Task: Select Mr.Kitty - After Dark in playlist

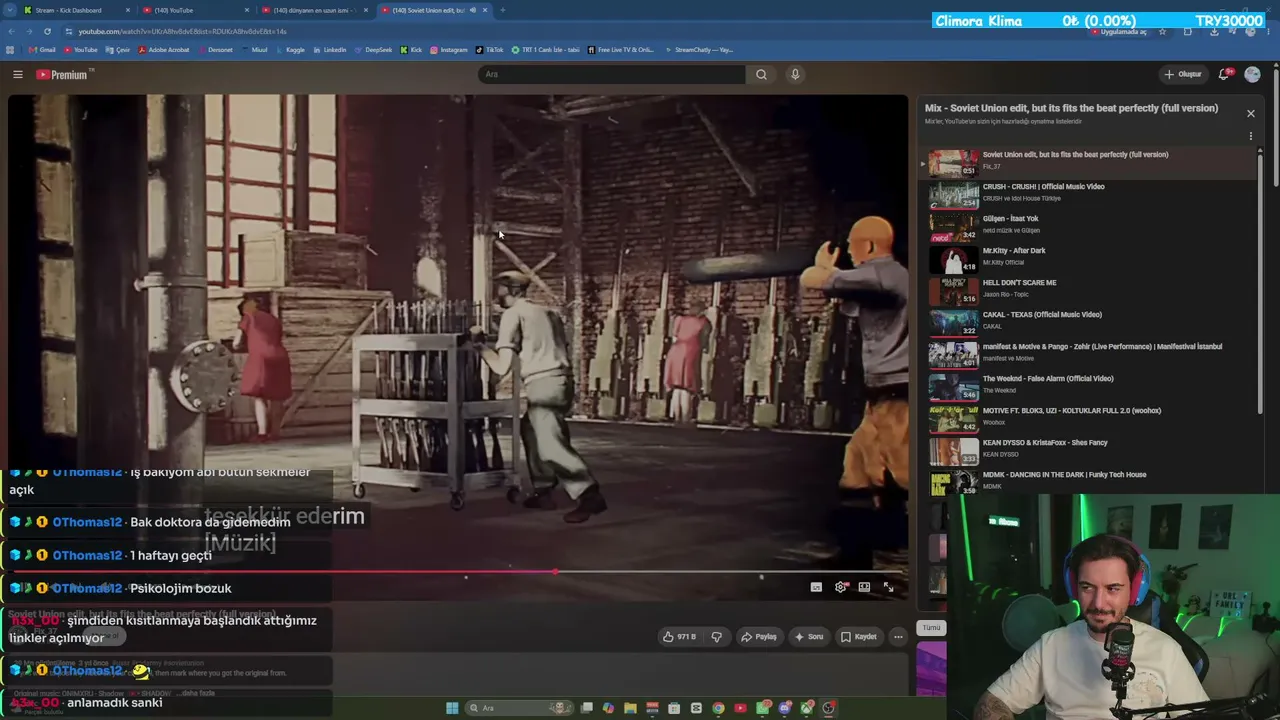Action: coord(1089,257)
